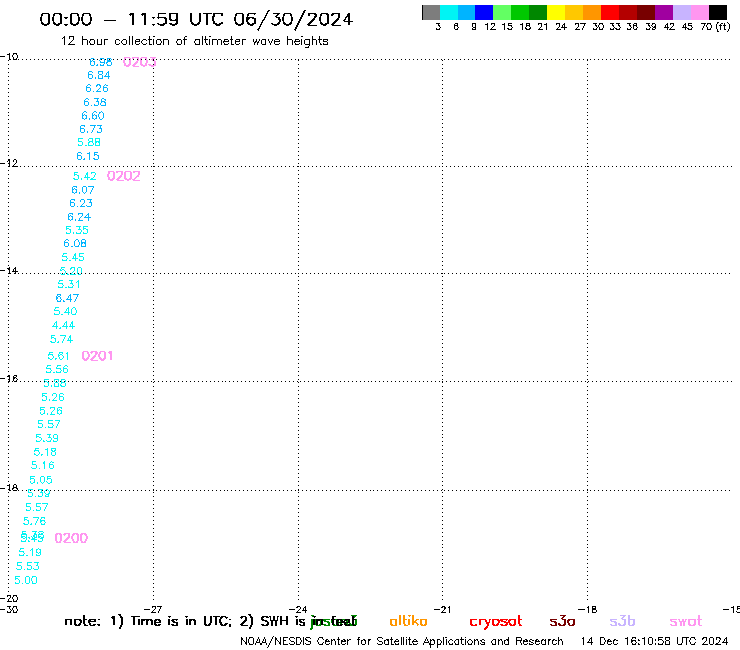The height and width of the screenshot is (650, 740).
Task: Click wave height value 5.74
Action: click(61, 339)
